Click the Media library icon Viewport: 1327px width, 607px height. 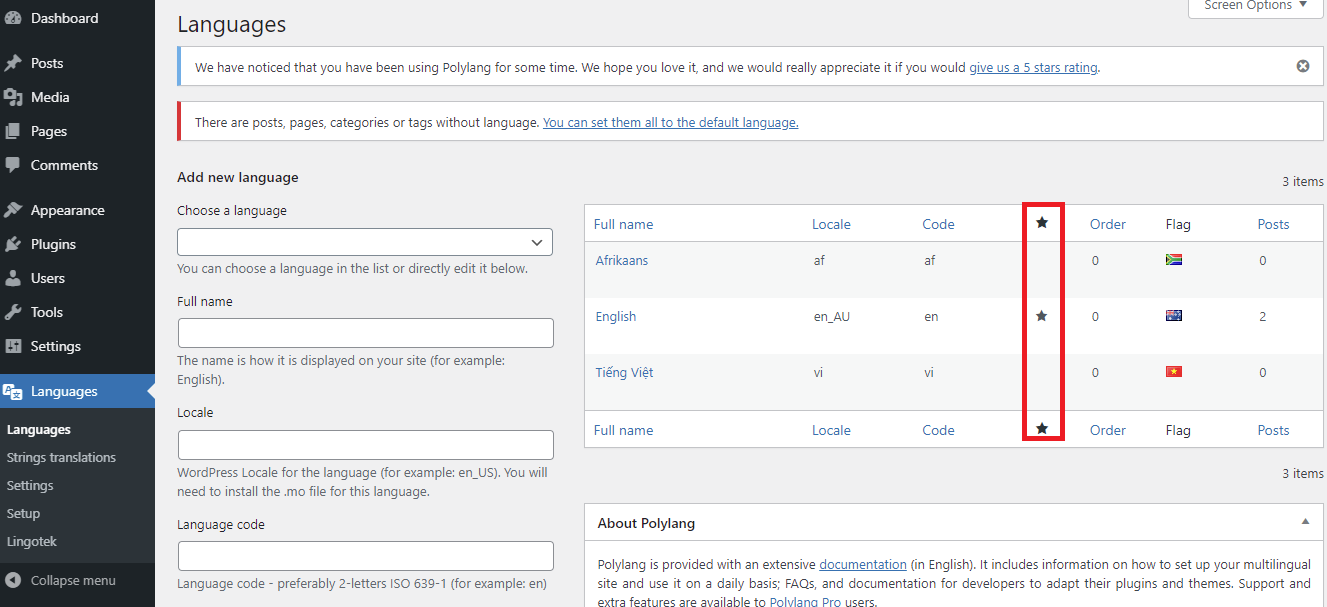point(13,97)
